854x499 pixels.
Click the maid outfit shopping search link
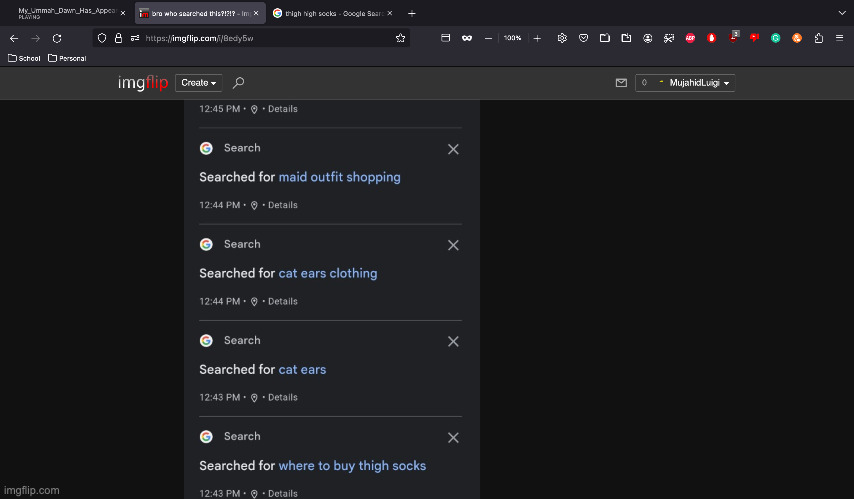(339, 177)
